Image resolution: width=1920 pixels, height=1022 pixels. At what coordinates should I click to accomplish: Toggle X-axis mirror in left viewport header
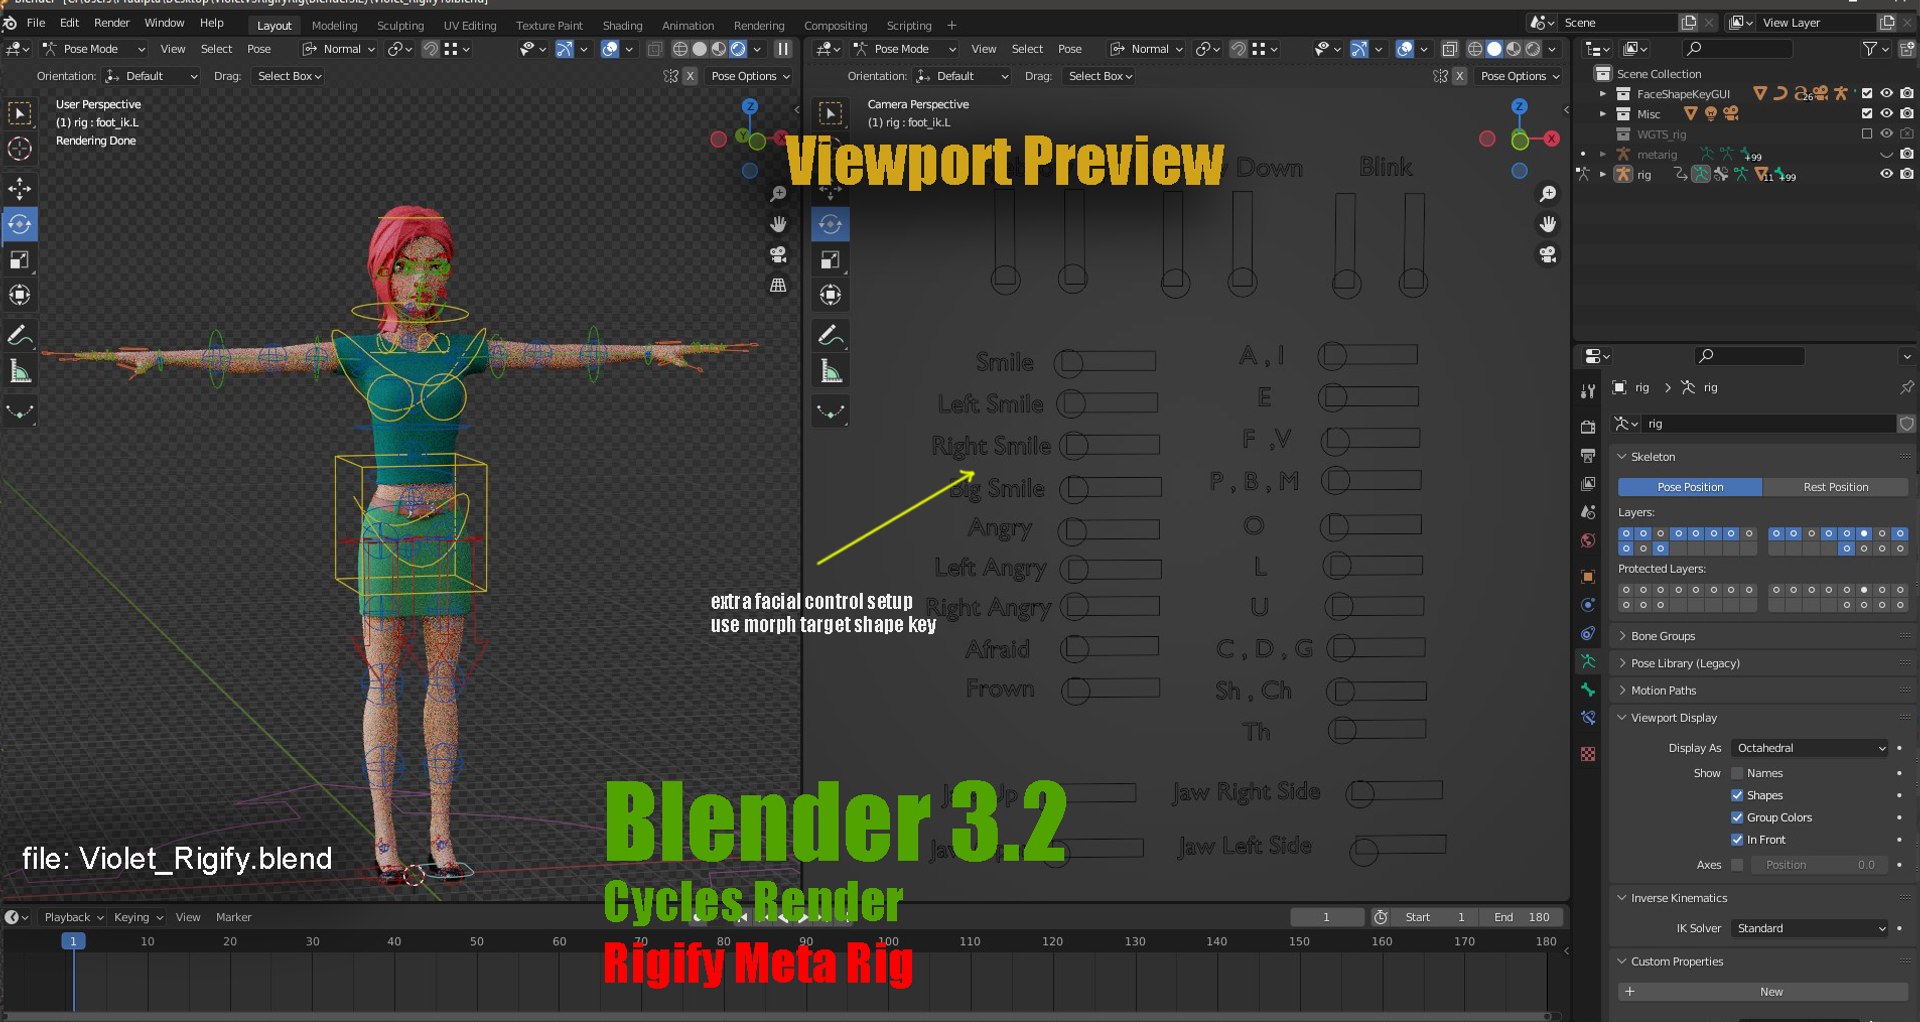690,76
